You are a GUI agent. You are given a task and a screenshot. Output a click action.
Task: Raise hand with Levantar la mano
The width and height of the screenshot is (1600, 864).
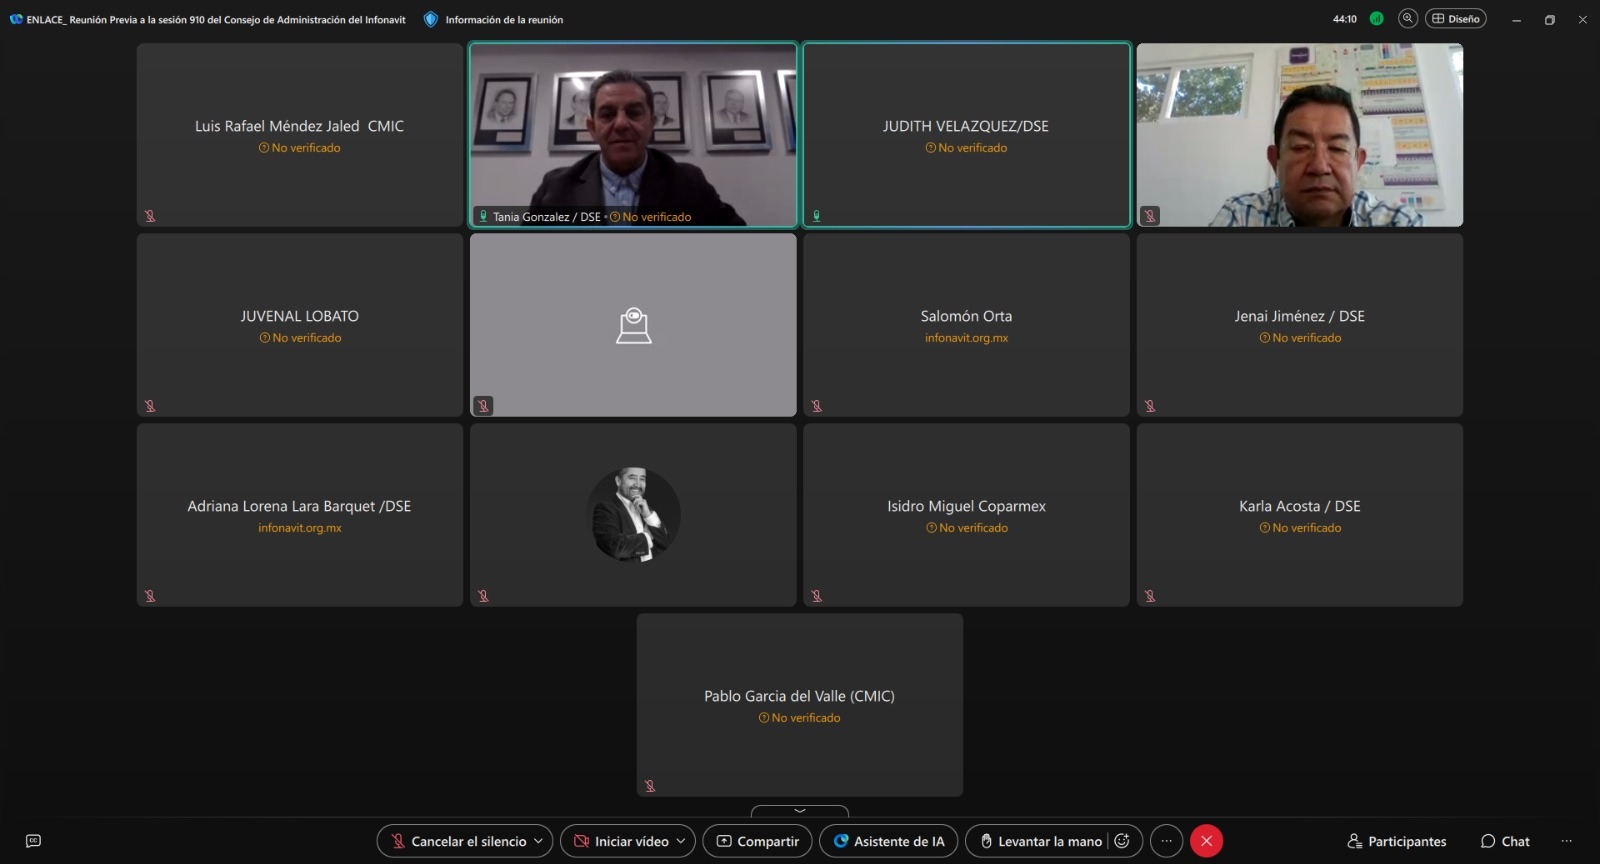tap(1040, 841)
